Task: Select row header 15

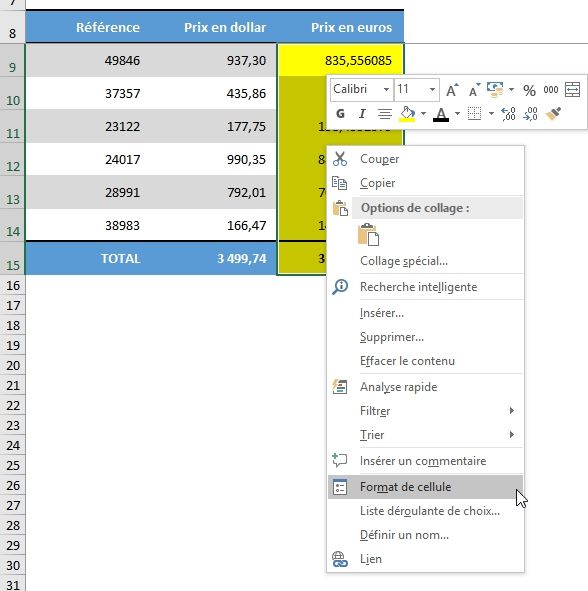Action: pos(12,258)
